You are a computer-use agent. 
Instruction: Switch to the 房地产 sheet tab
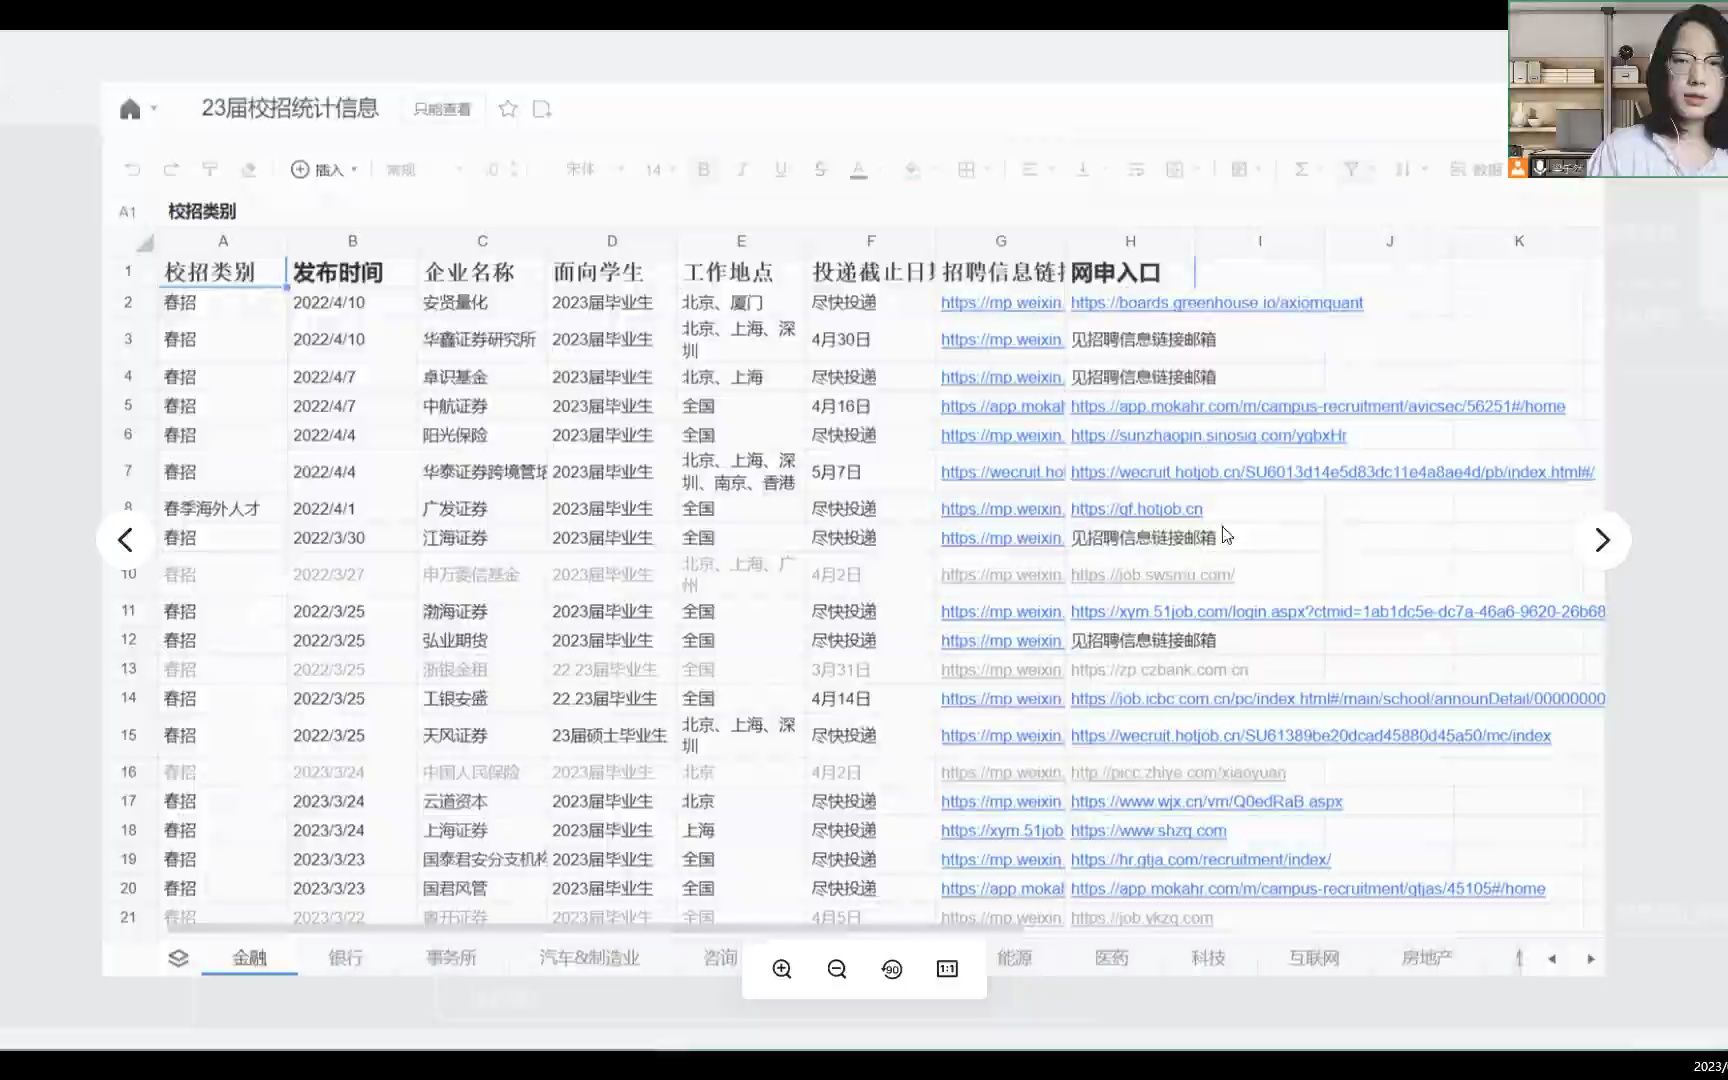tap(1427, 958)
